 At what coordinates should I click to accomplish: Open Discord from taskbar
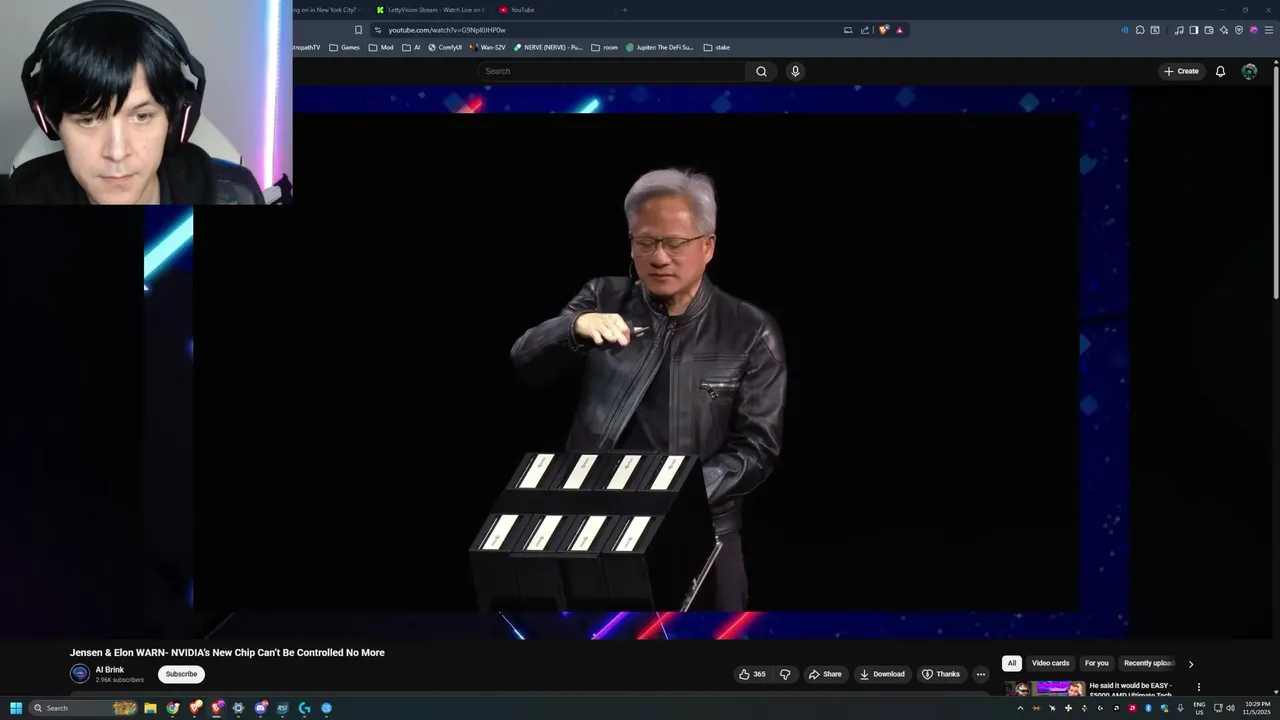(x=261, y=708)
